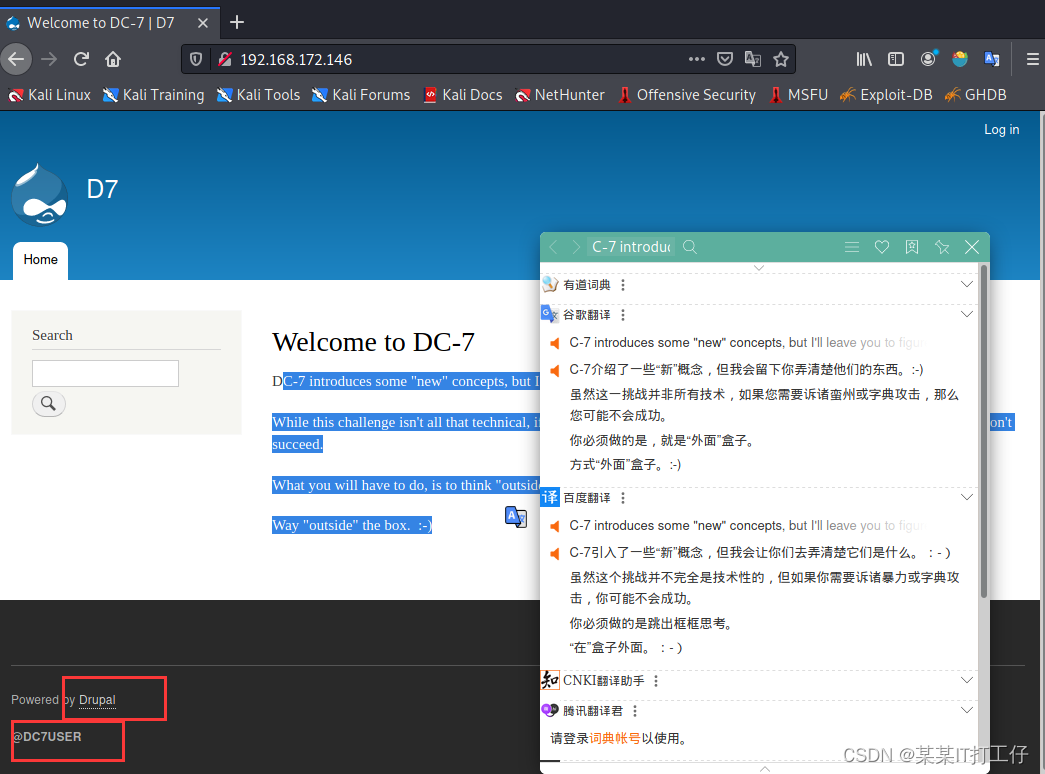Open Kali Linux bookmark

(x=49, y=95)
